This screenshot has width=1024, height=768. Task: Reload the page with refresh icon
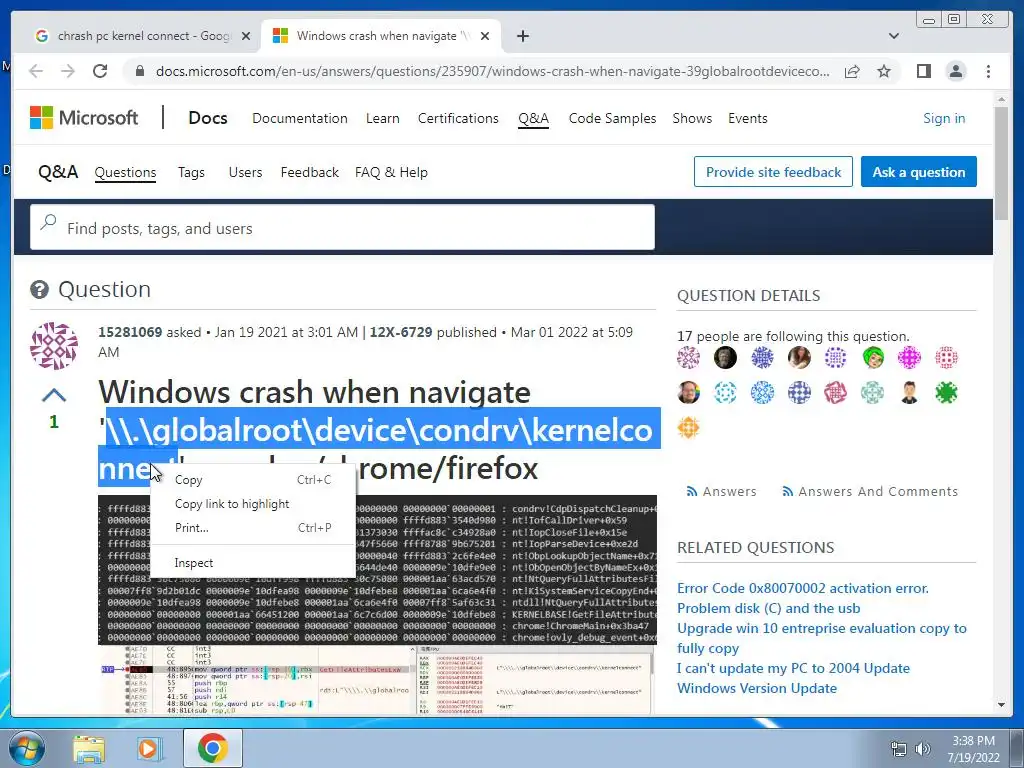coord(100,71)
